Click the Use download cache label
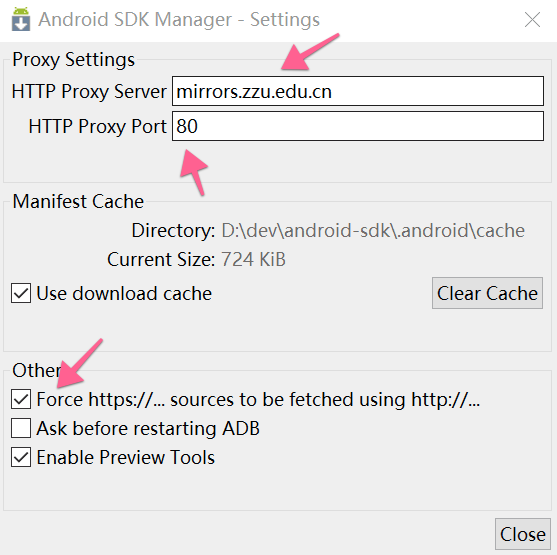The height and width of the screenshot is (555, 557). 124,293
